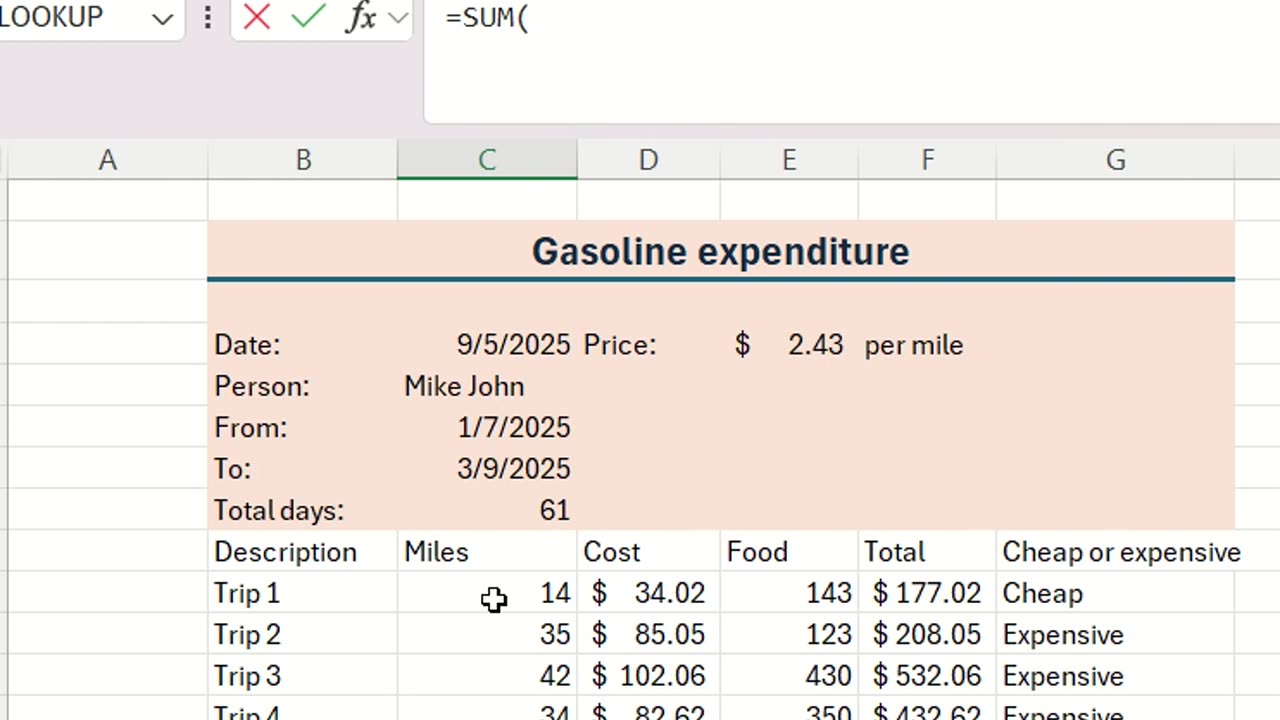Select Trip 1 food value 143

coord(789,594)
